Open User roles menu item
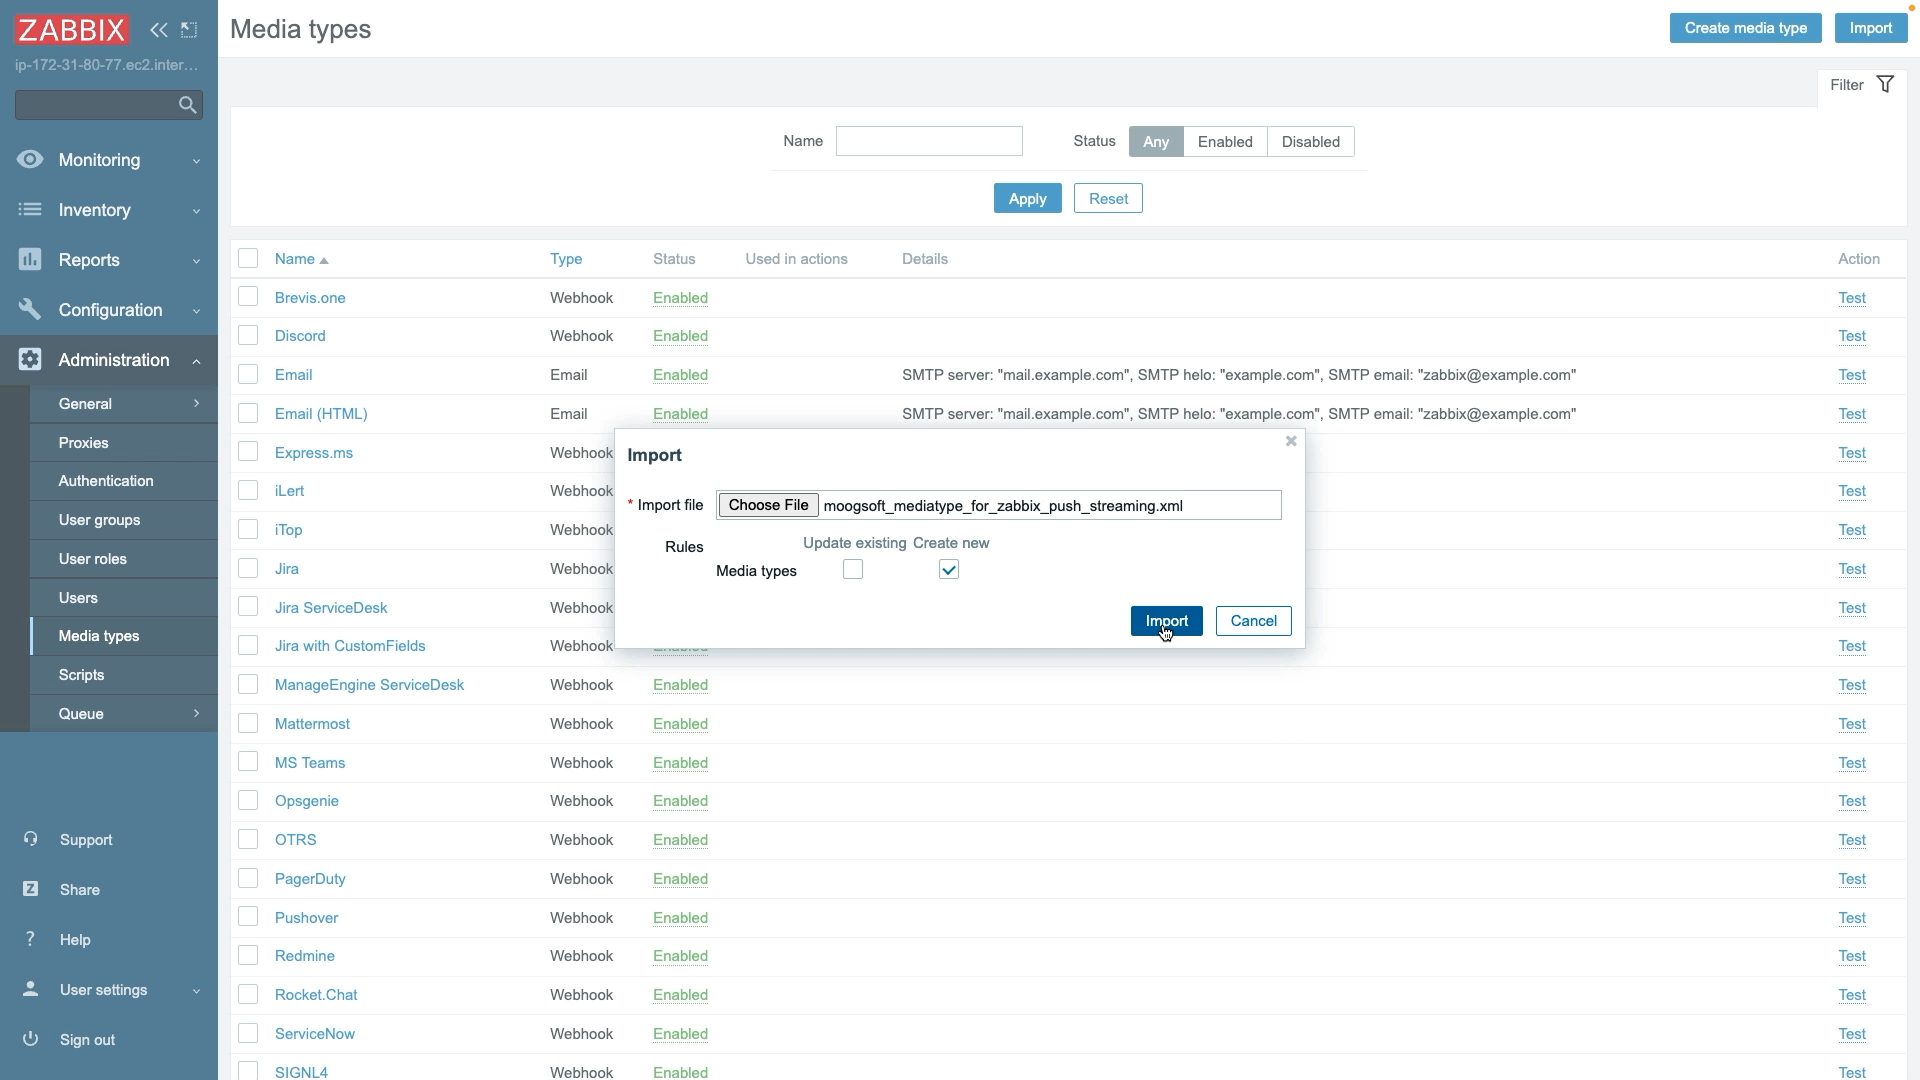Screen dimensions: 1920x1080 pyautogui.click(x=124, y=559)
